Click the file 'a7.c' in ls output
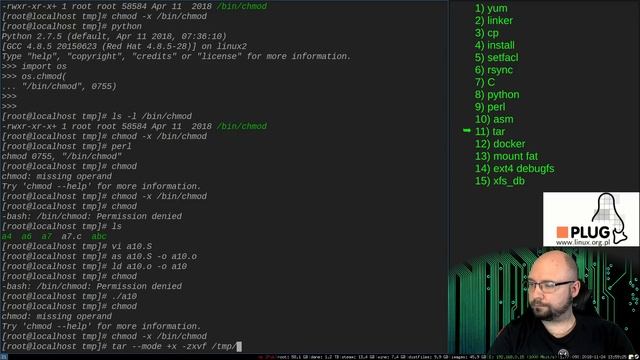 click(71, 236)
